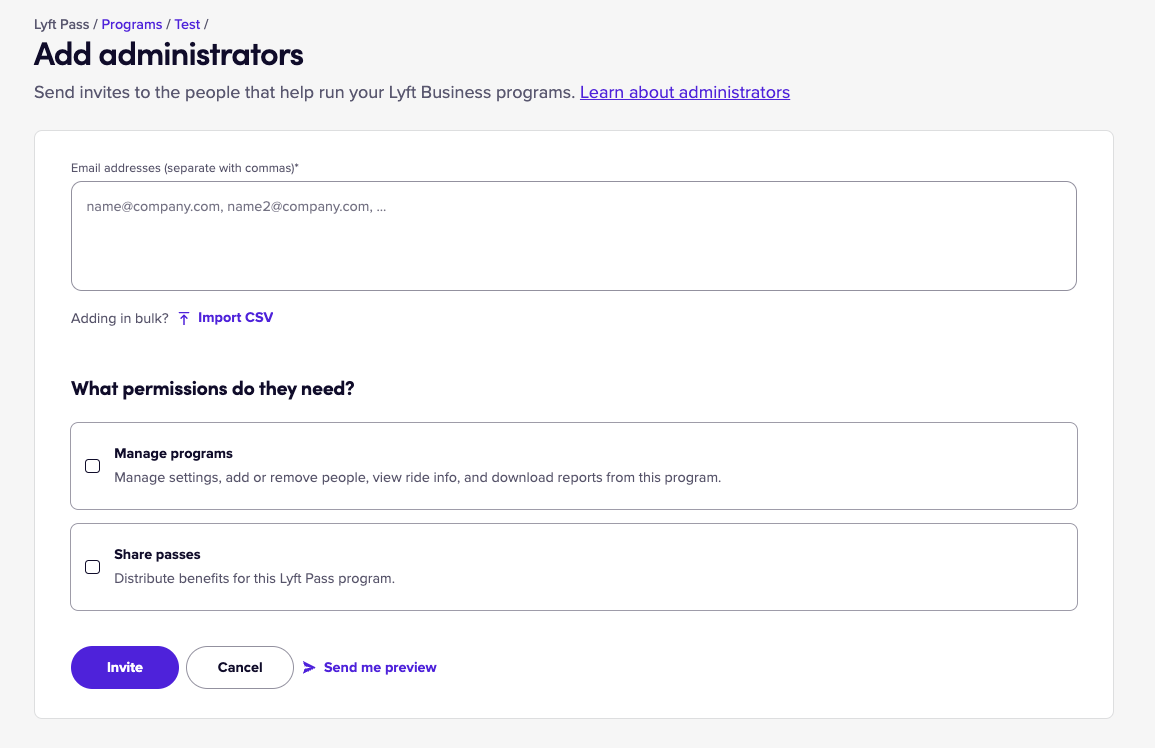Click the paper plane icon near Send me preview
The width and height of the screenshot is (1155, 748).
click(309, 667)
